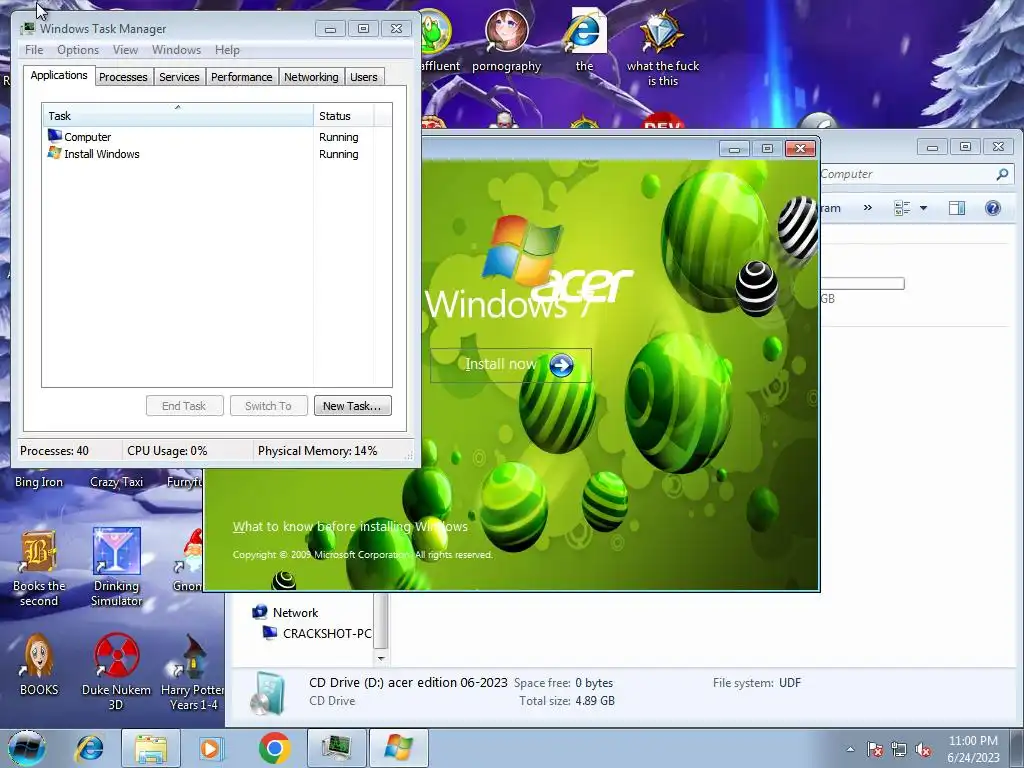Viewport: 1024px width, 768px height.
Task: Expand the toolbar overflow chevron in Computer window
Action: [x=867, y=208]
